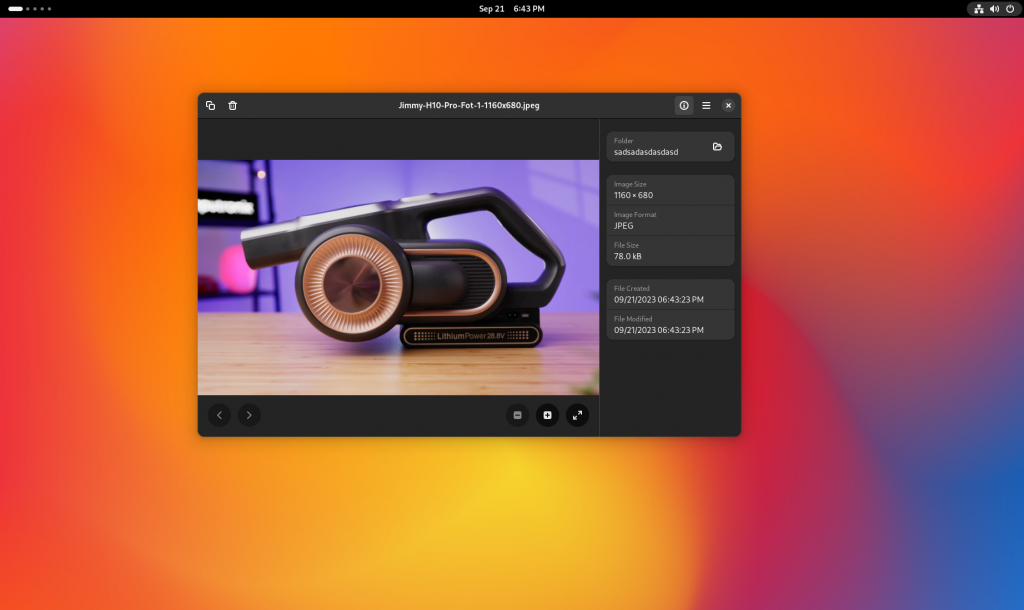Click the File Modified date row
The height and width of the screenshot is (610, 1024).
click(x=670, y=324)
